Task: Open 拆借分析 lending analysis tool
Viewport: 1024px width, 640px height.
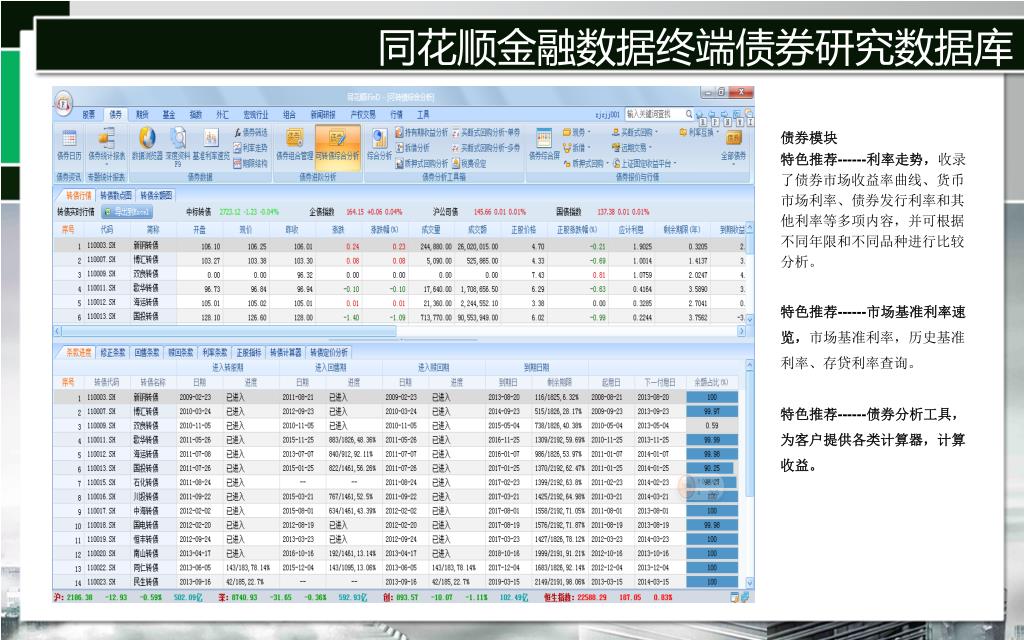Action: click(x=413, y=148)
